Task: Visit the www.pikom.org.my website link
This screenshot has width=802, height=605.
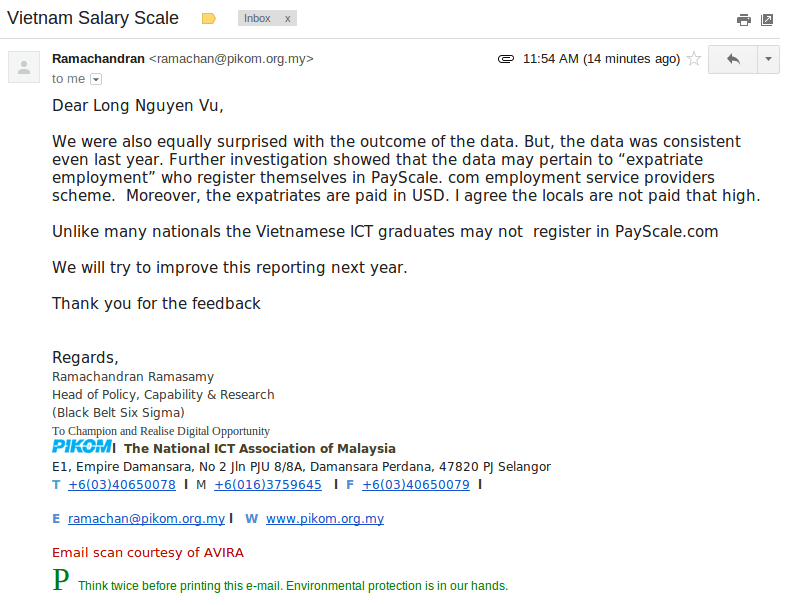Action: point(325,519)
